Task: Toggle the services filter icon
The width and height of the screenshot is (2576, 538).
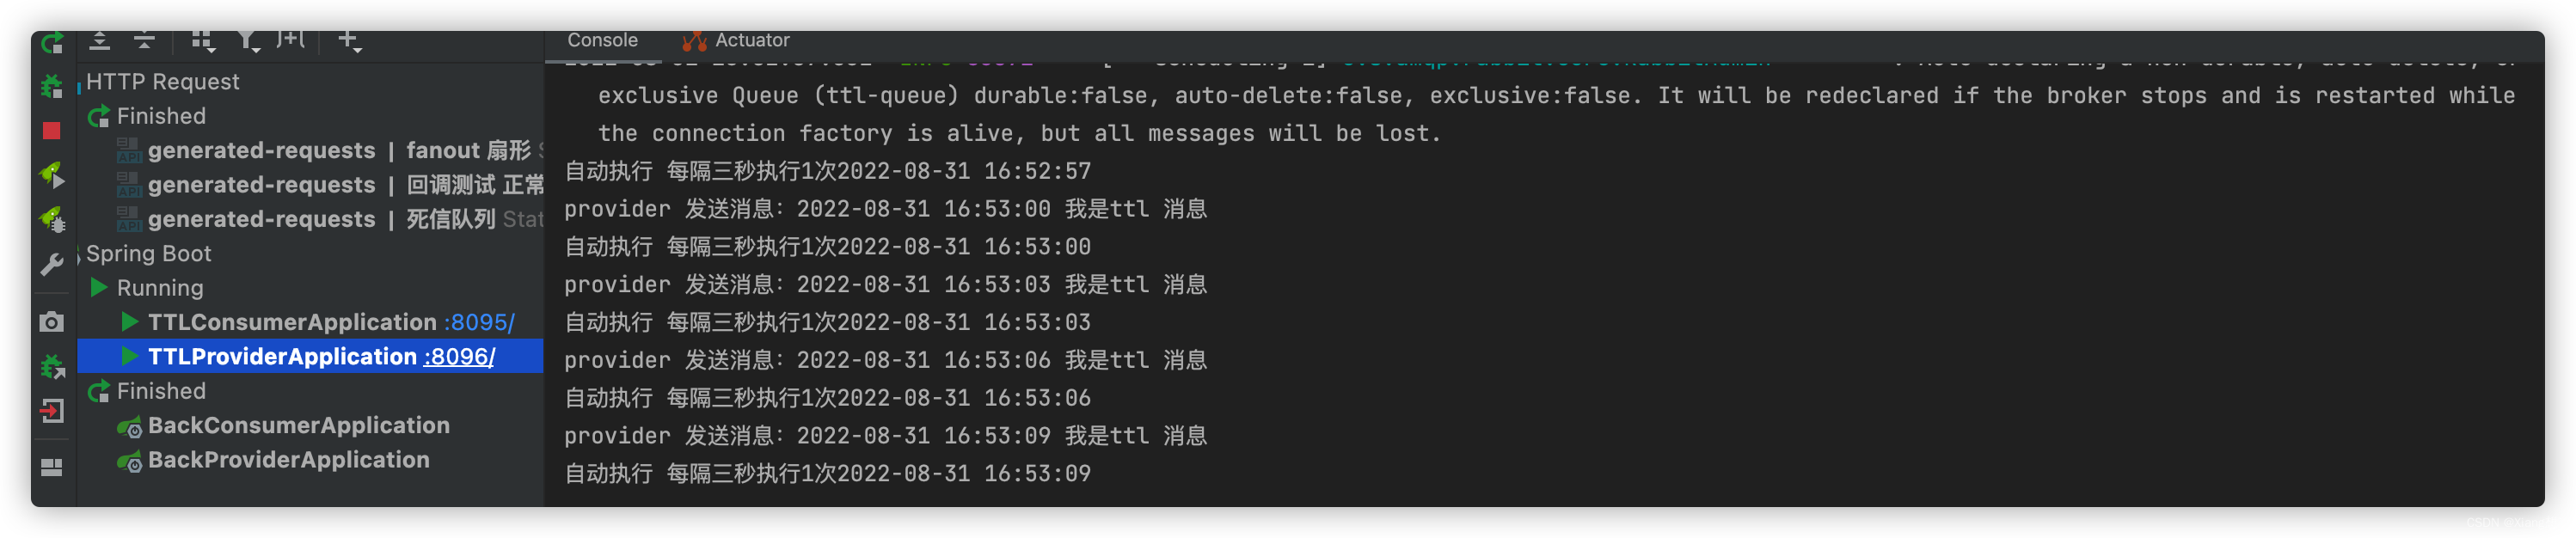Action: pyautogui.click(x=248, y=40)
